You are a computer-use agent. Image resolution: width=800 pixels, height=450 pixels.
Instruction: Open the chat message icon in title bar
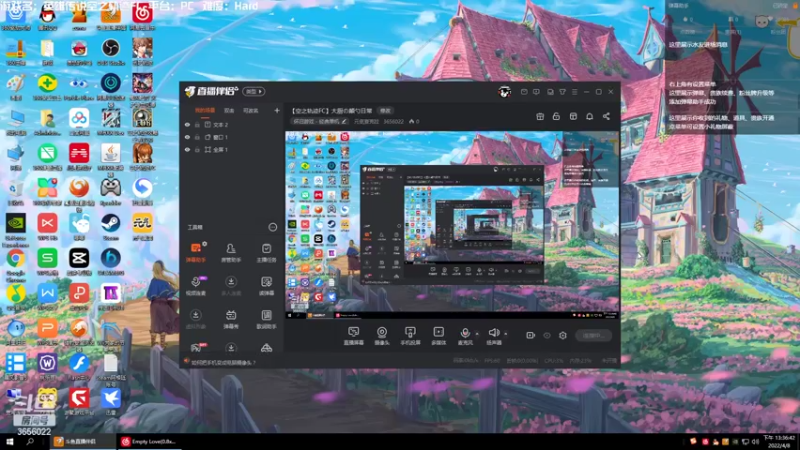(x=536, y=92)
